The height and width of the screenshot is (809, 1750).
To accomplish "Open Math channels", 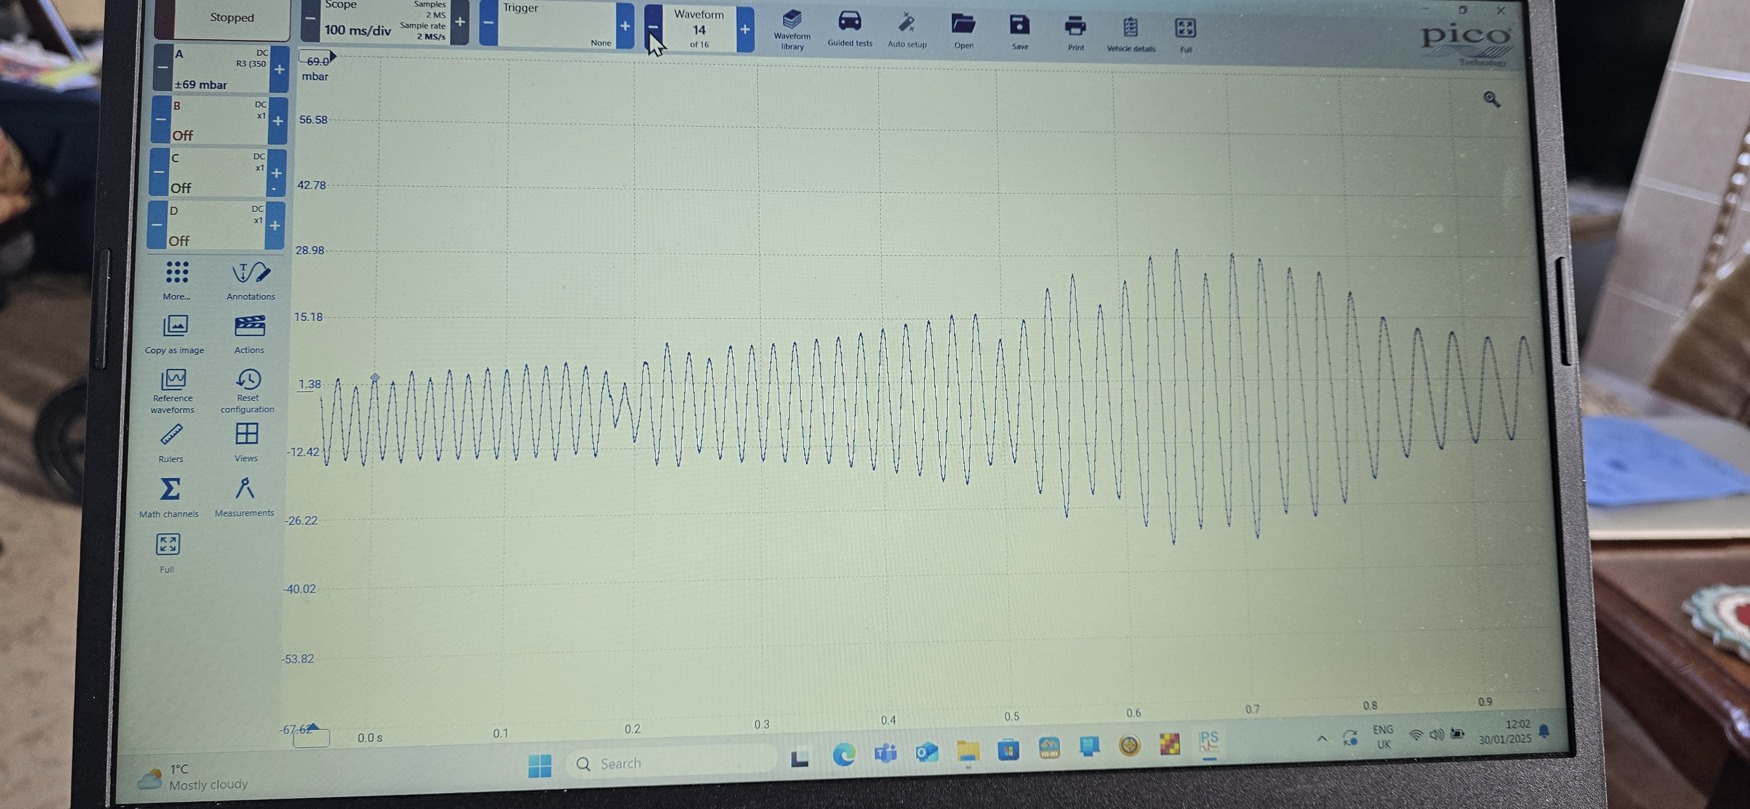I will pyautogui.click(x=169, y=497).
